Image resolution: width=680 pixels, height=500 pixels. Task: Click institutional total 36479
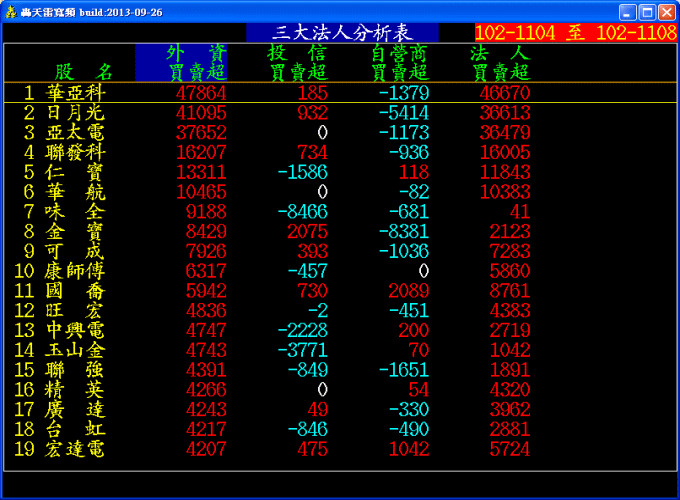505,133
